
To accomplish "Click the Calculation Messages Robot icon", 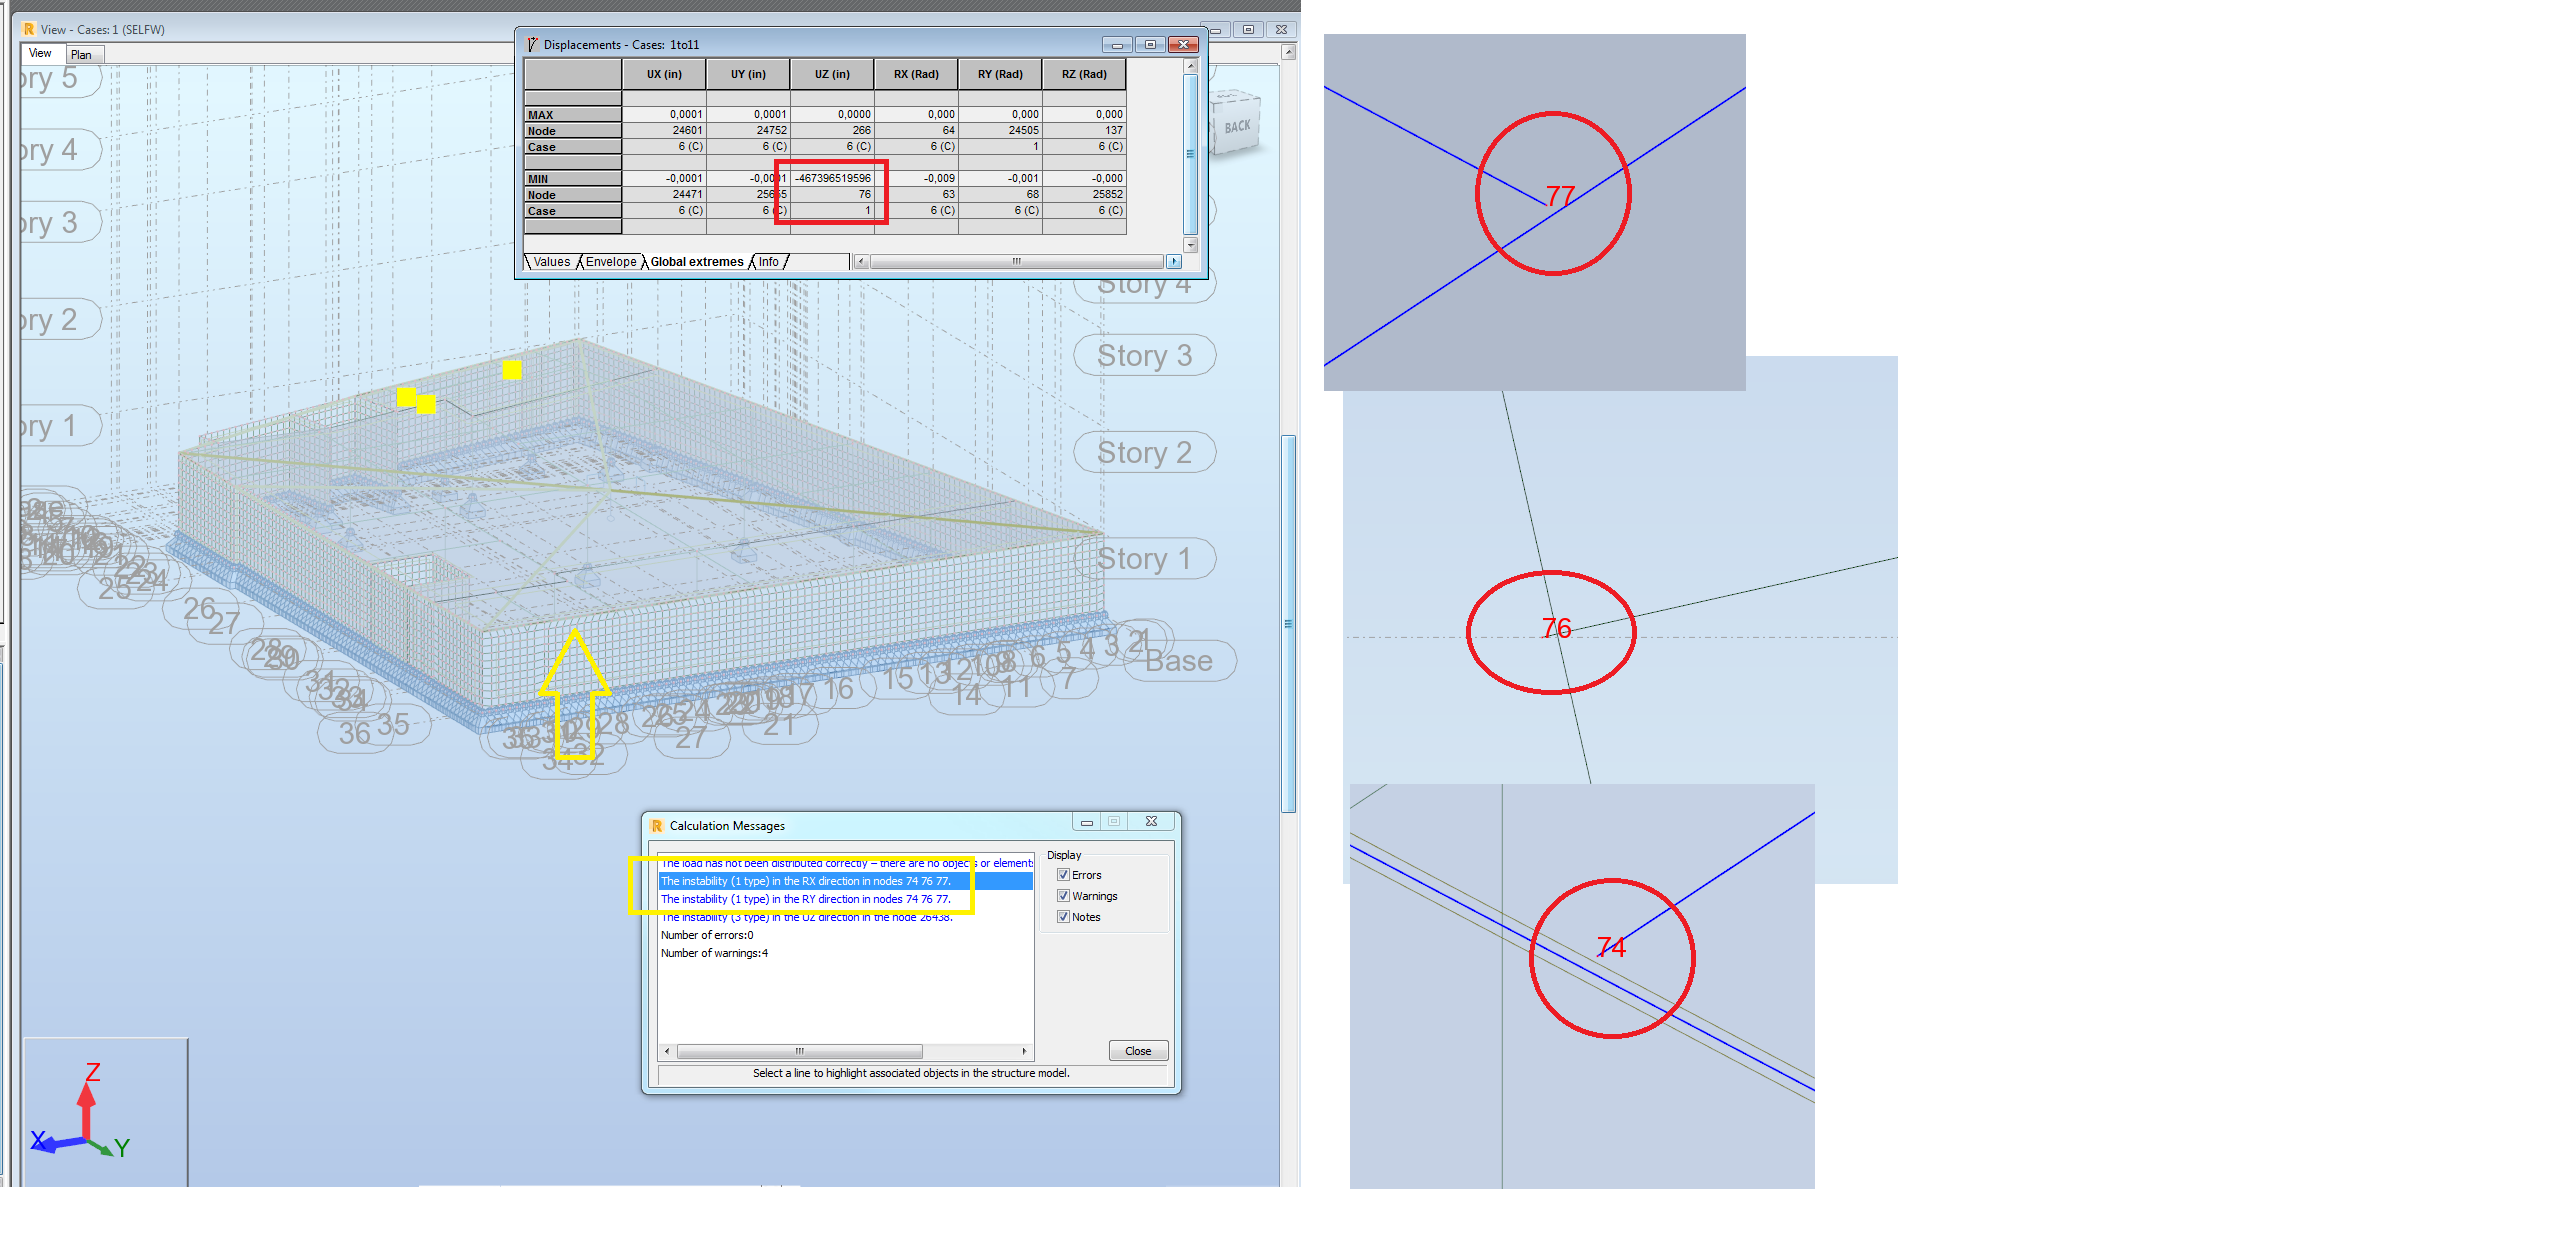I will [657, 826].
